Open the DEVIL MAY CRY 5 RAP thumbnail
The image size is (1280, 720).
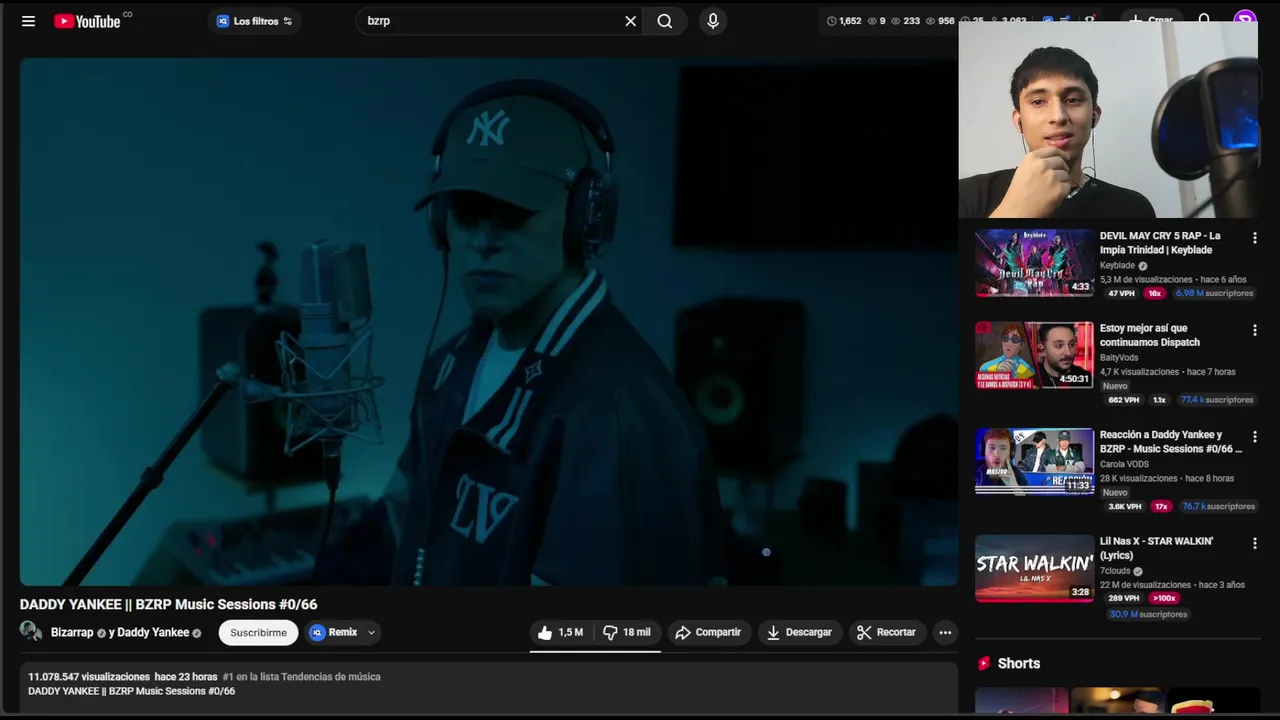pos(1035,263)
